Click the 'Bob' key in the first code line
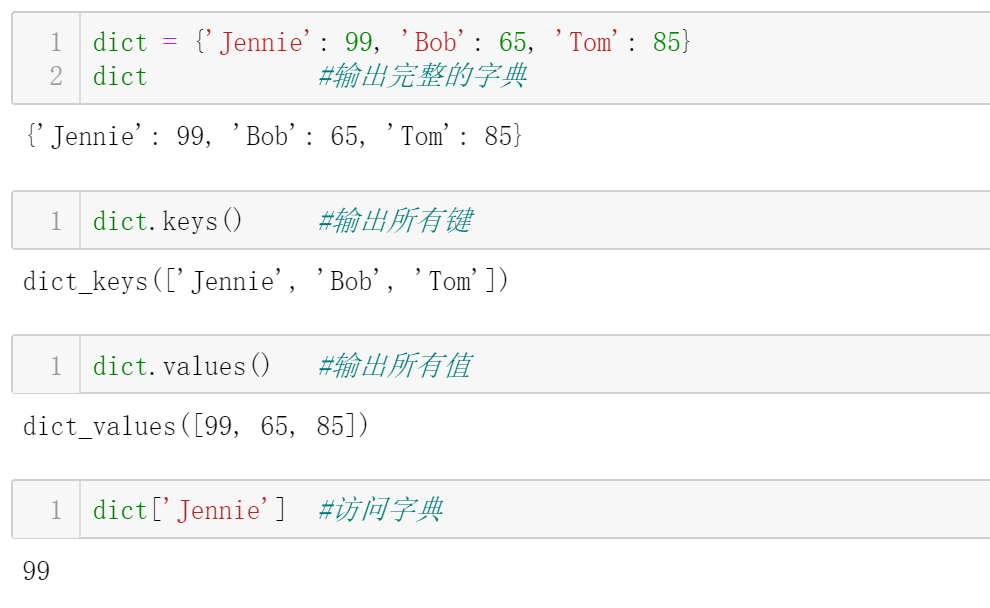 (435, 42)
